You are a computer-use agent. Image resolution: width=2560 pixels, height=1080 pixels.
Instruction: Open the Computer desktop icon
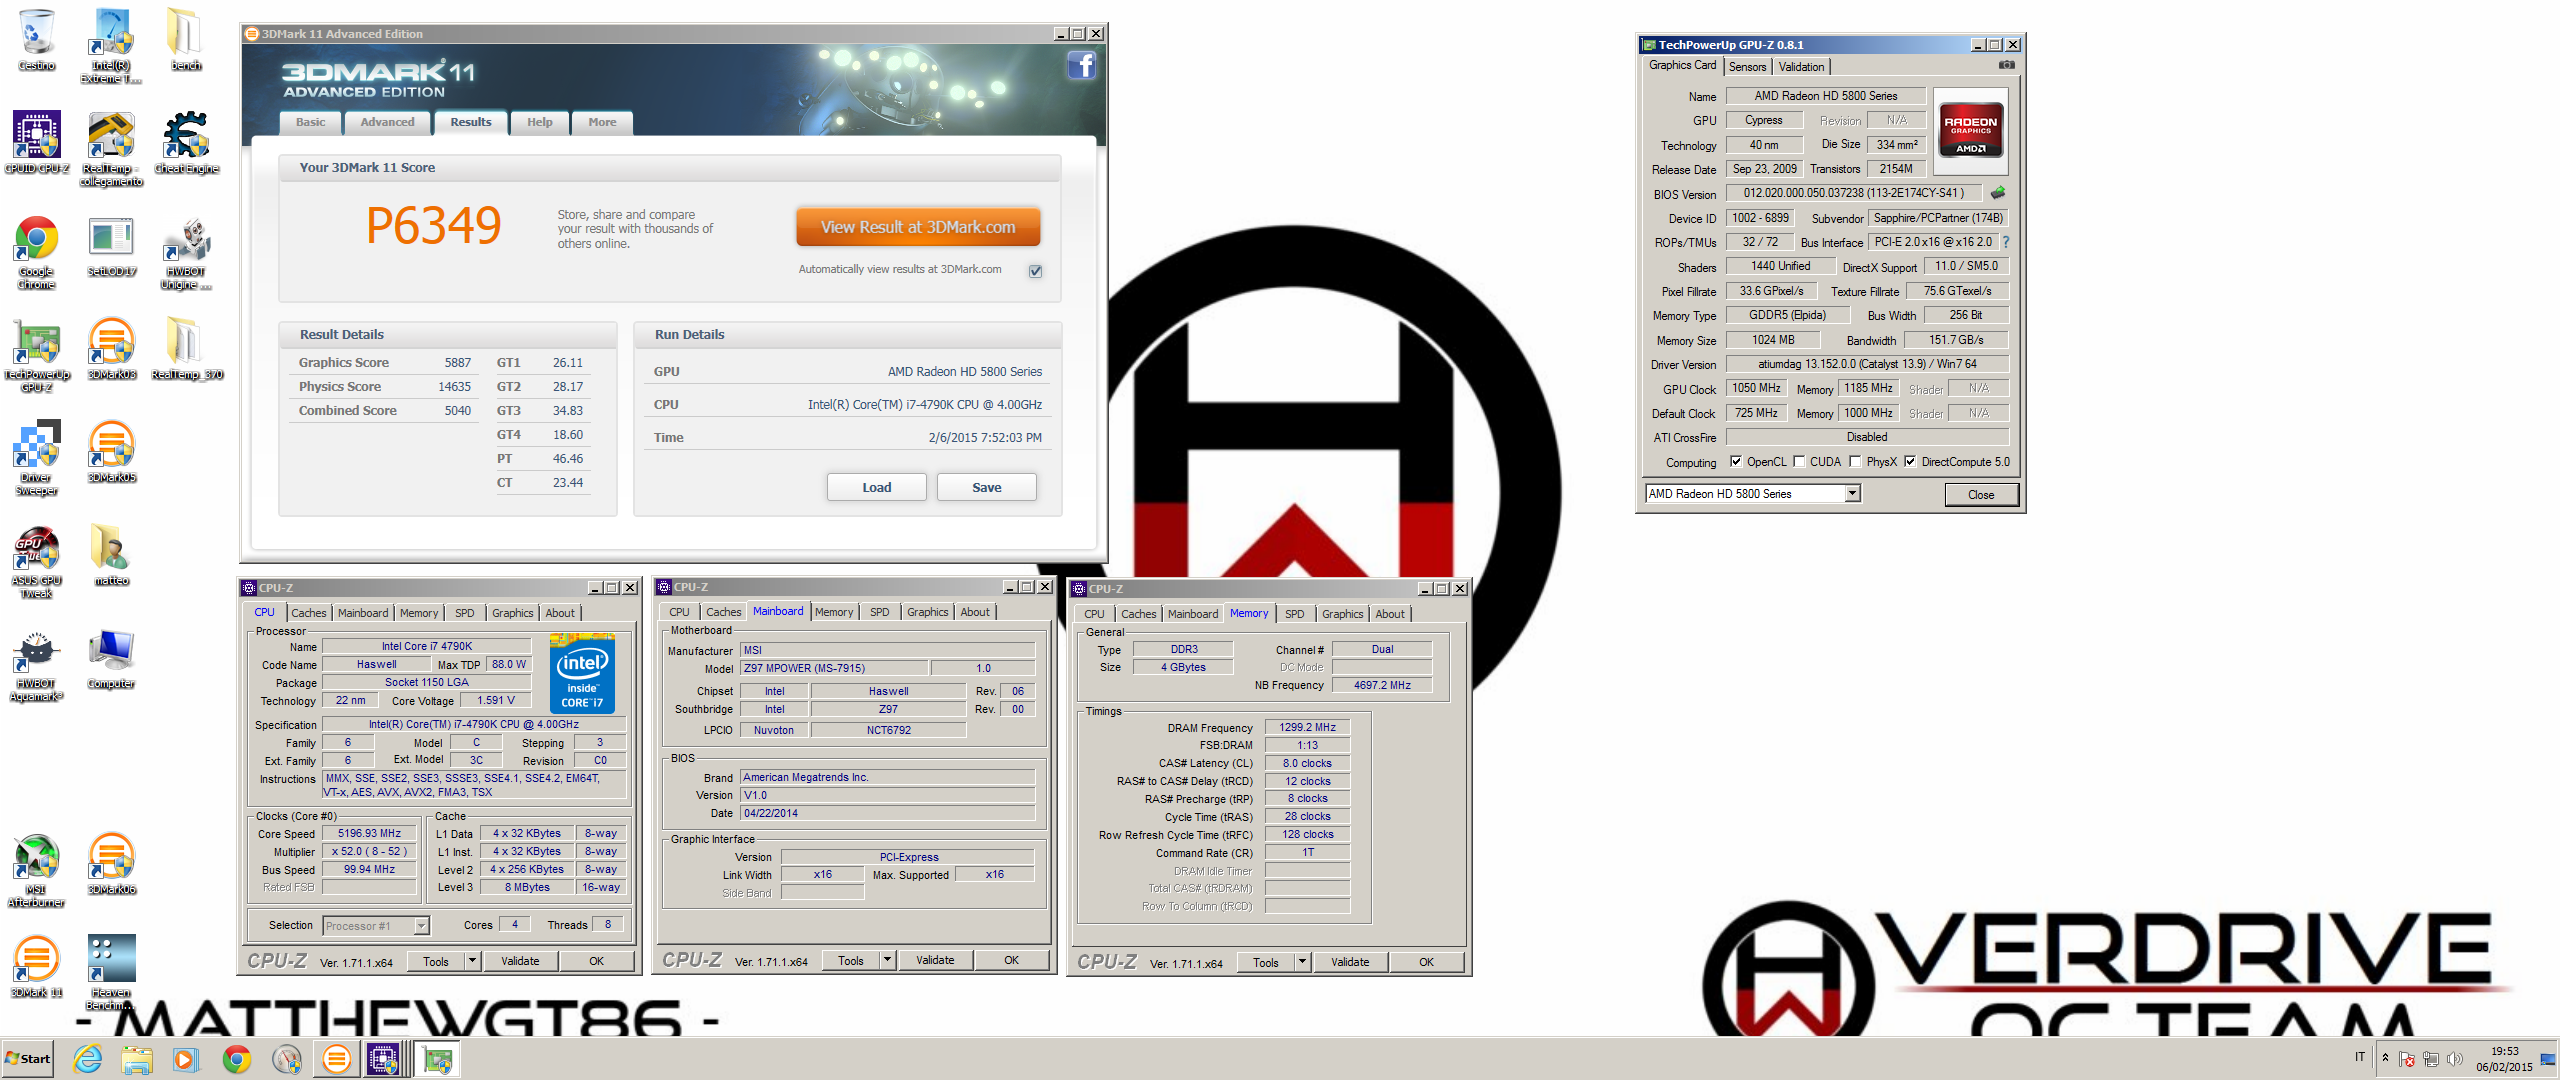[111, 657]
